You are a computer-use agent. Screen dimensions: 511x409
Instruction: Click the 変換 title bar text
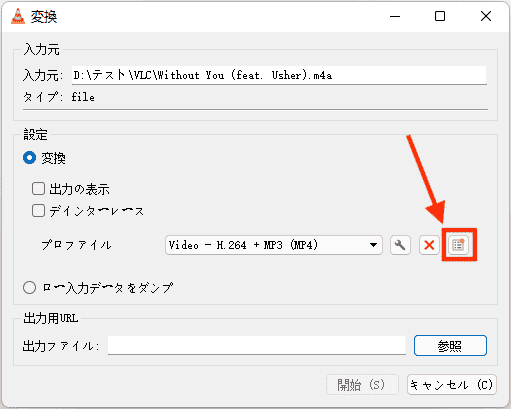[44, 16]
